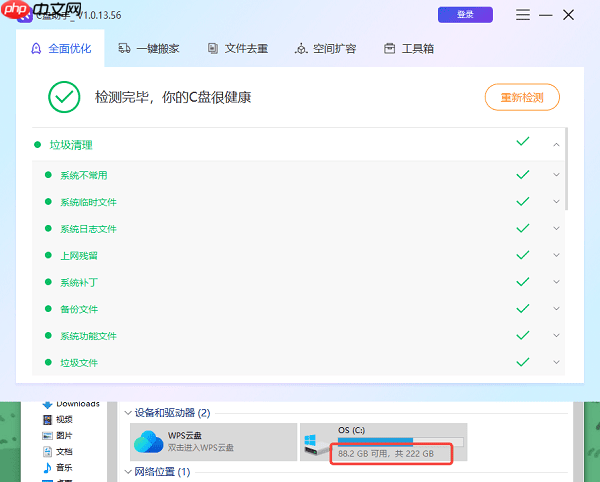The width and height of the screenshot is (600, 482).
Task: Expand the 系统功能文件 row
Action: pos(556,335)
